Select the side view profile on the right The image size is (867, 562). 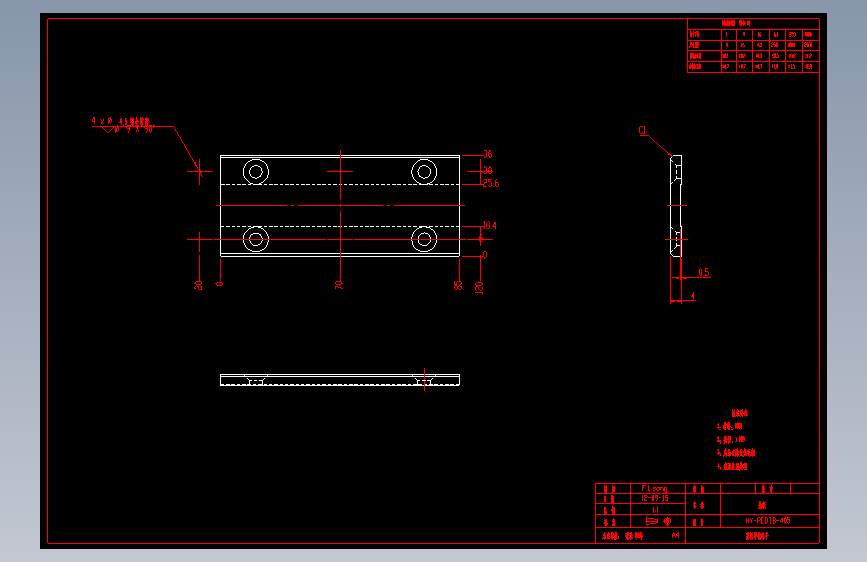coord(676,206)
